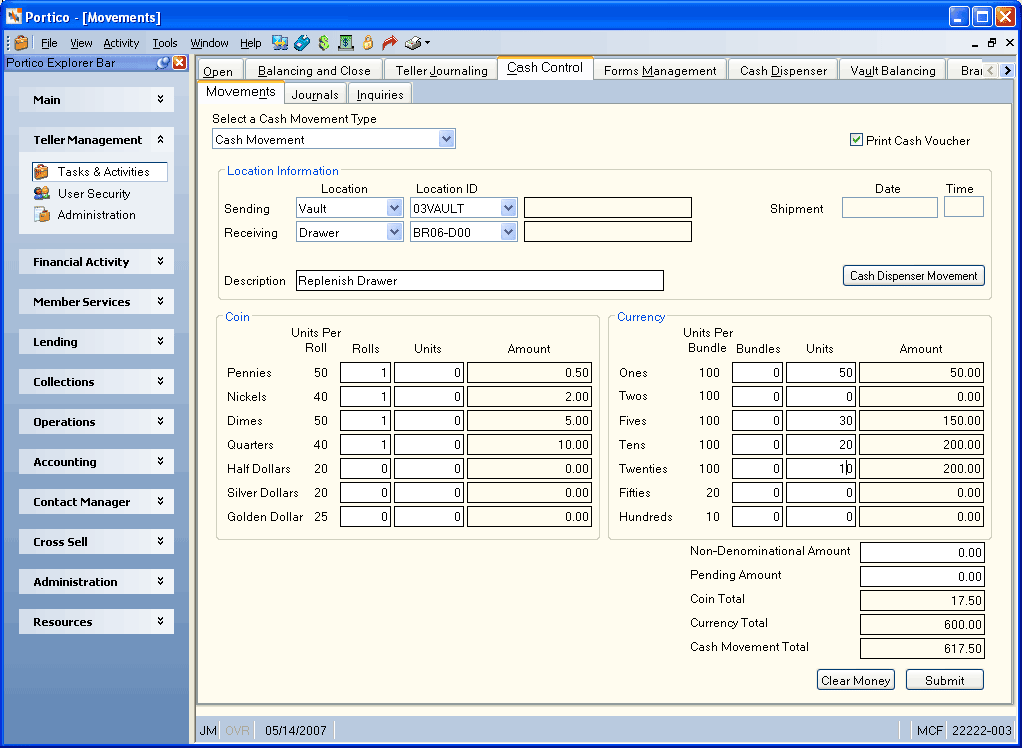The height and width of the screenshot is (748, 1022).
Task: Click the gold padlock toolbar icon
Action: (368, 43)
